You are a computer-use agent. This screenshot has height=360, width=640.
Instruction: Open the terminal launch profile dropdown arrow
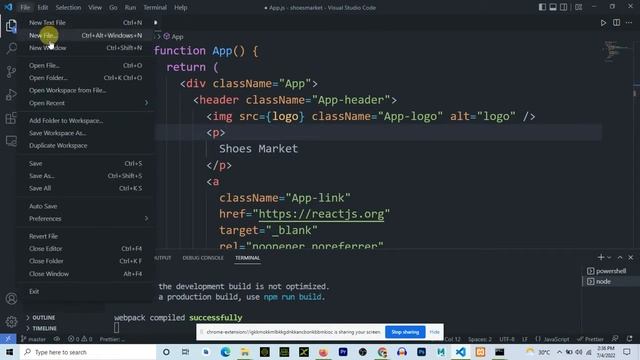point(609,258)
